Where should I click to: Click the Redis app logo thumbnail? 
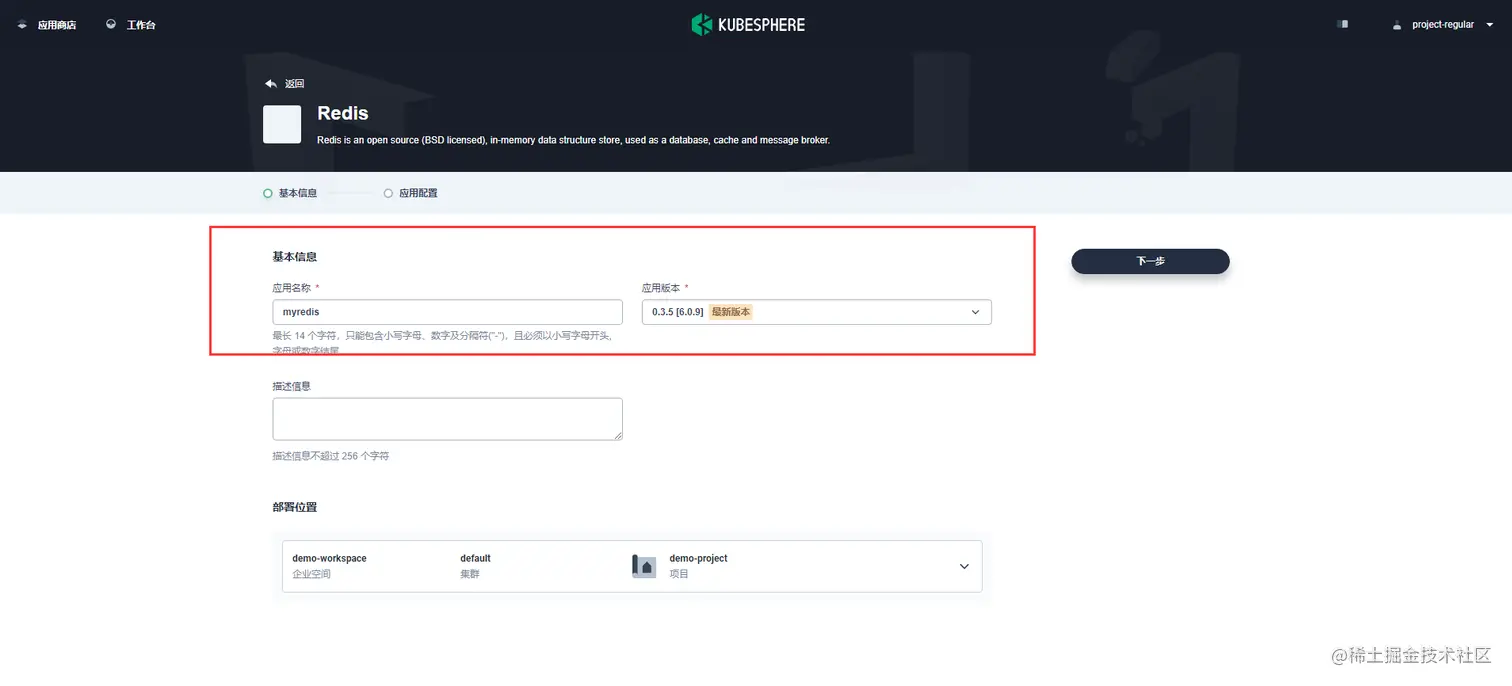tap(282, 124)
